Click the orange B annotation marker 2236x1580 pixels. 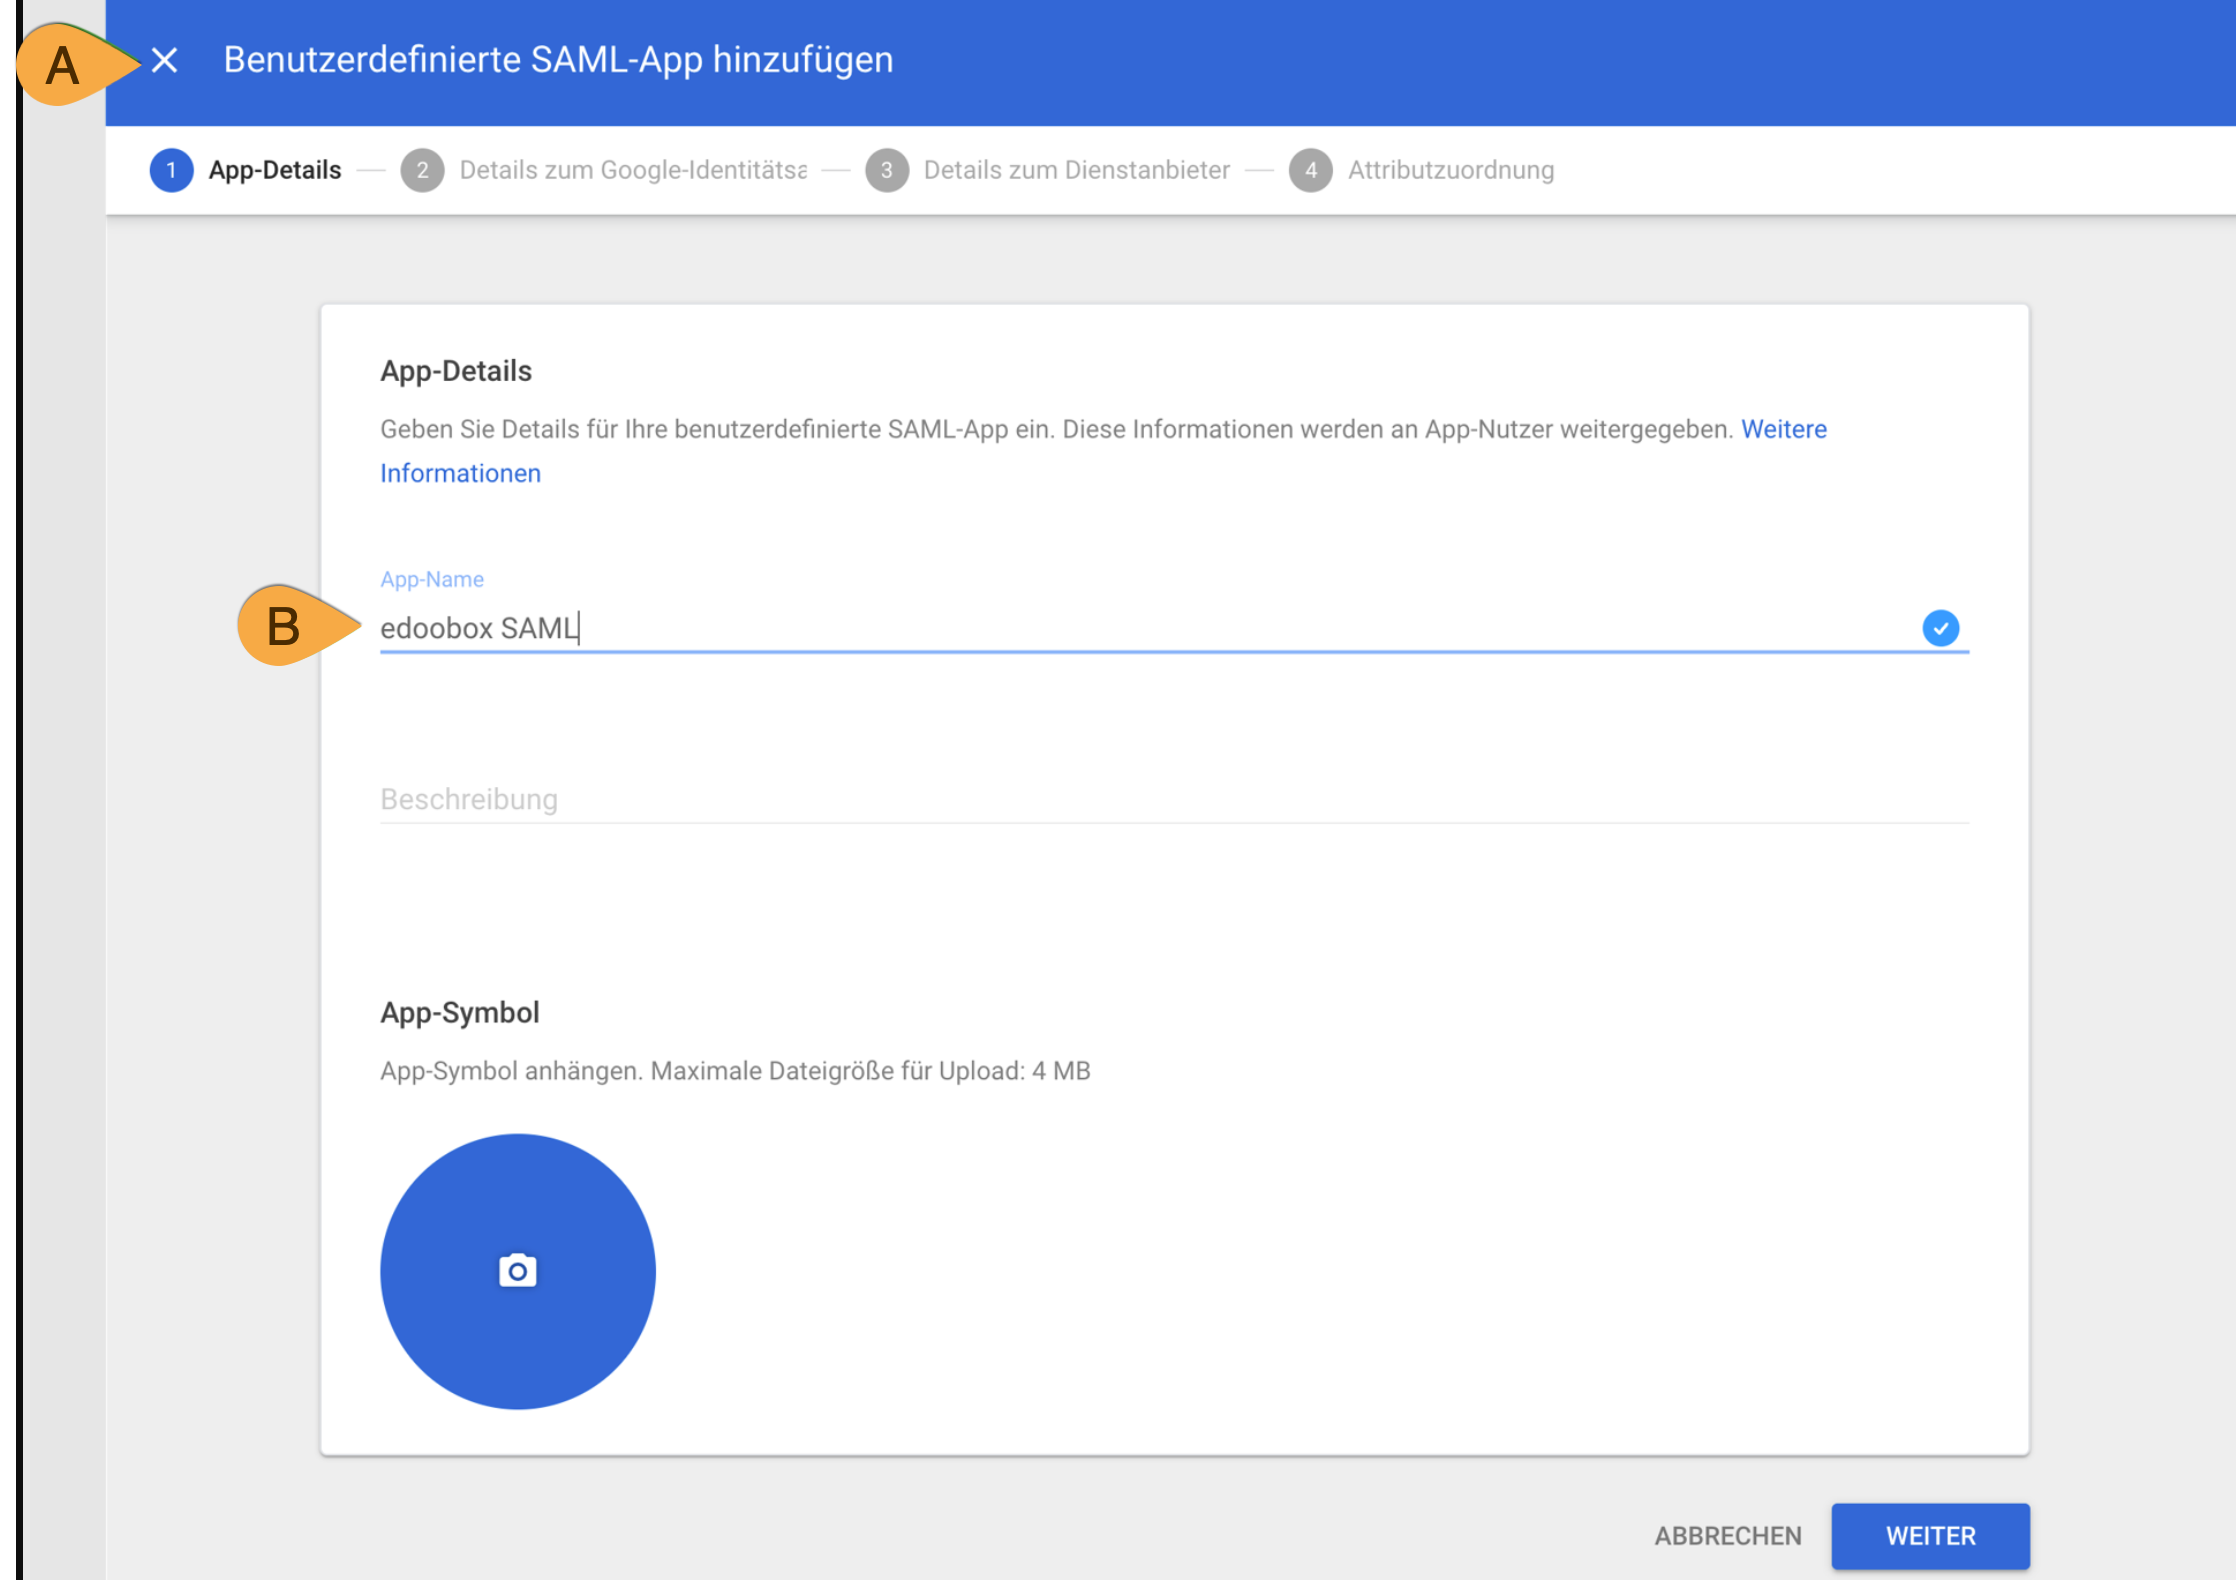[283, 627]
